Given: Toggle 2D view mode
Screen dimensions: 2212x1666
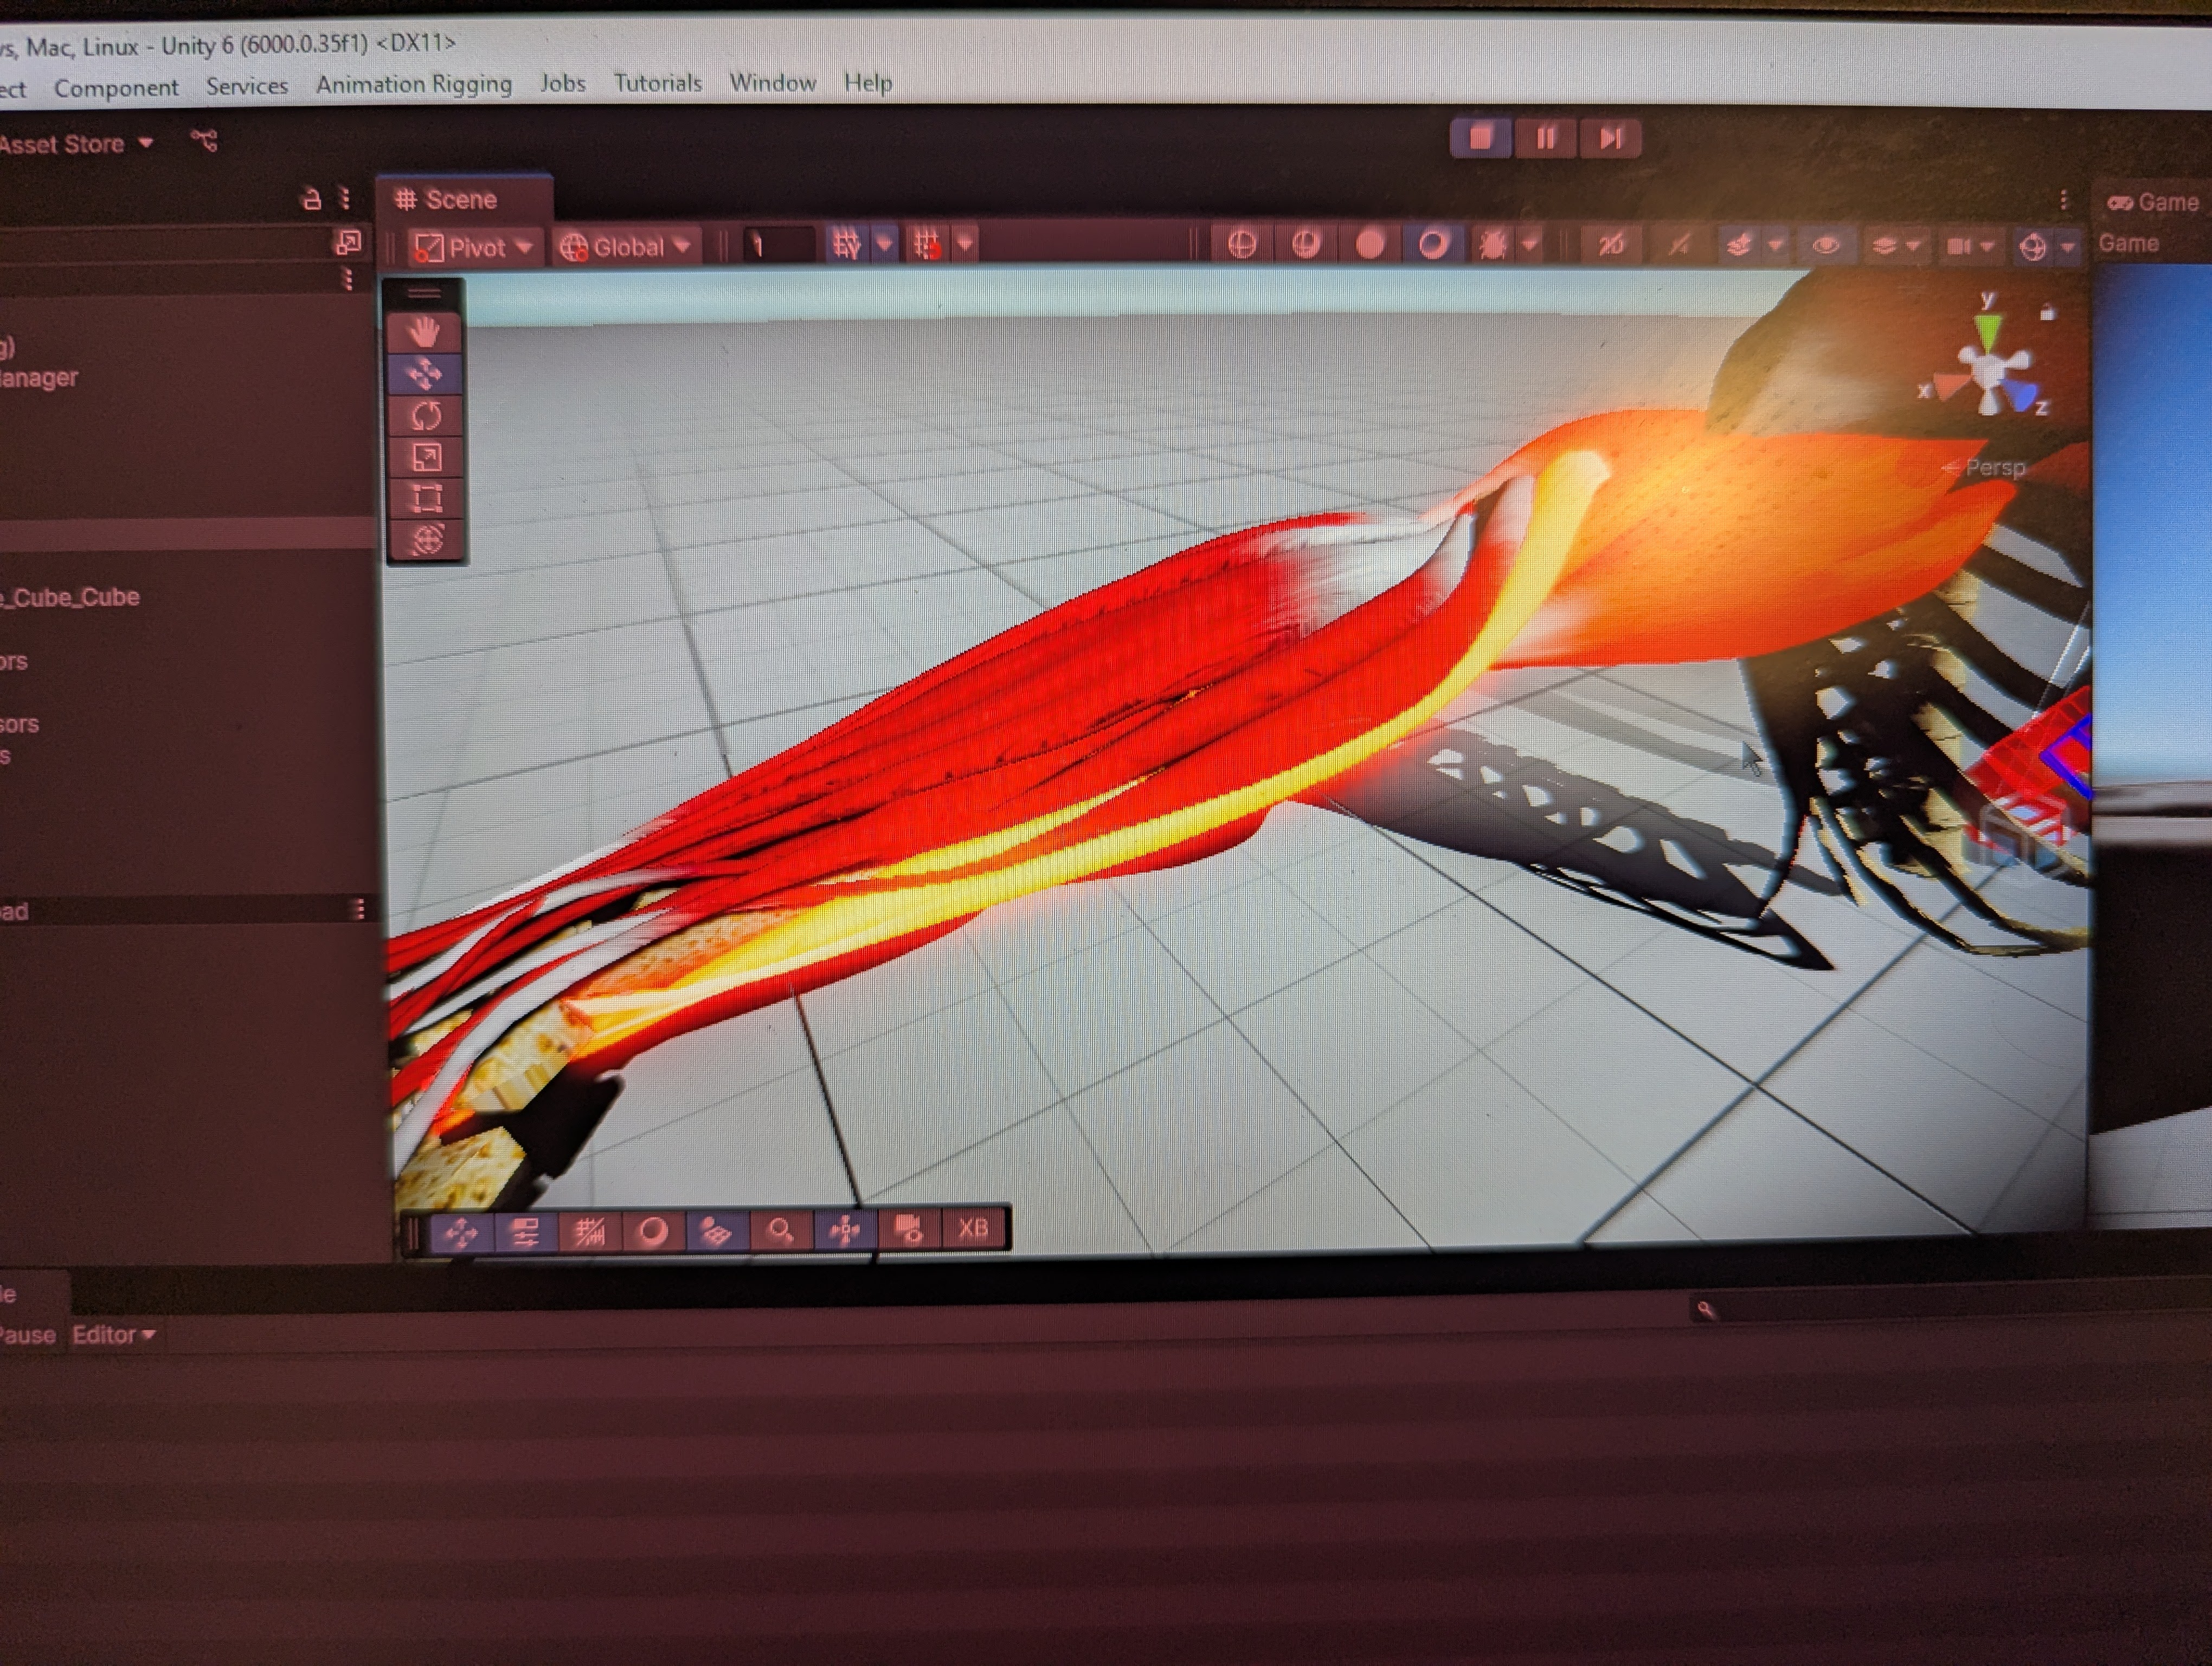Looking at the screenshot, I should [1610, 245].
